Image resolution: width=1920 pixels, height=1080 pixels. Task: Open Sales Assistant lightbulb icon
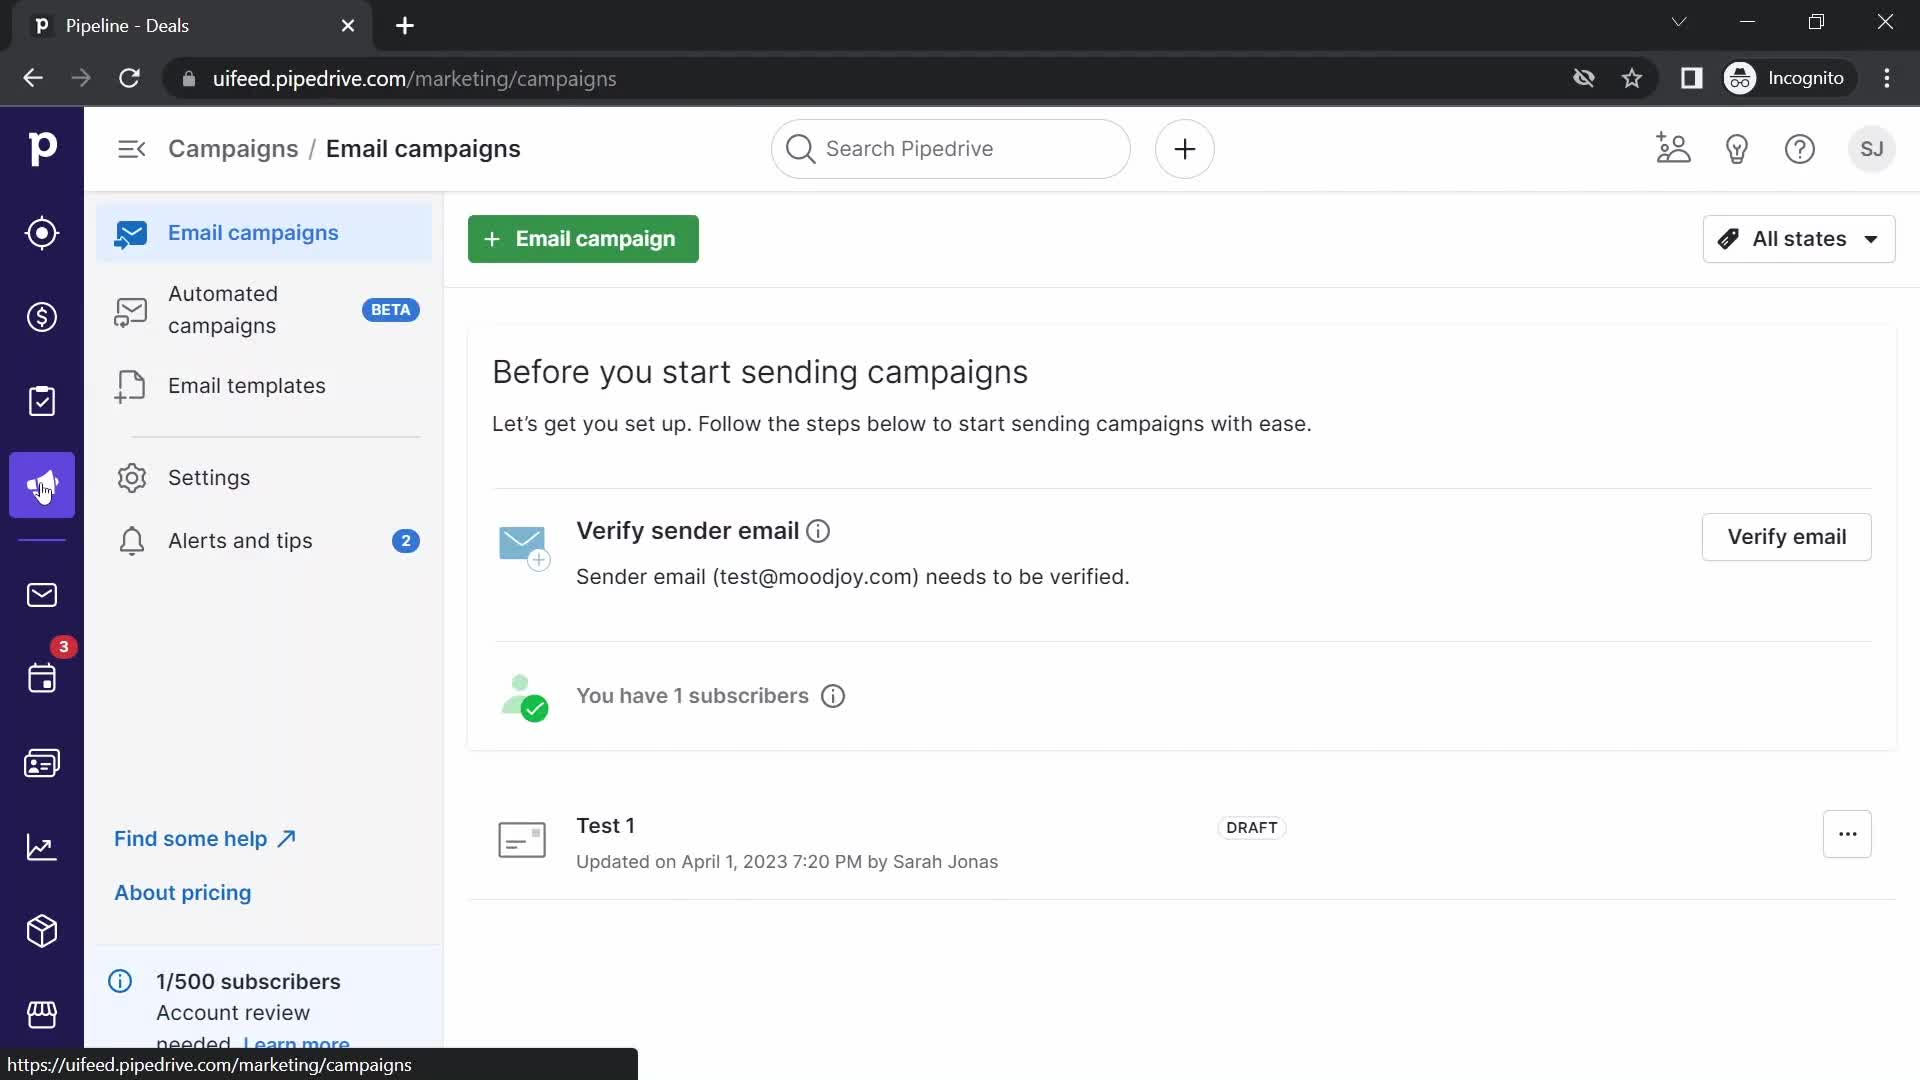1737,149
